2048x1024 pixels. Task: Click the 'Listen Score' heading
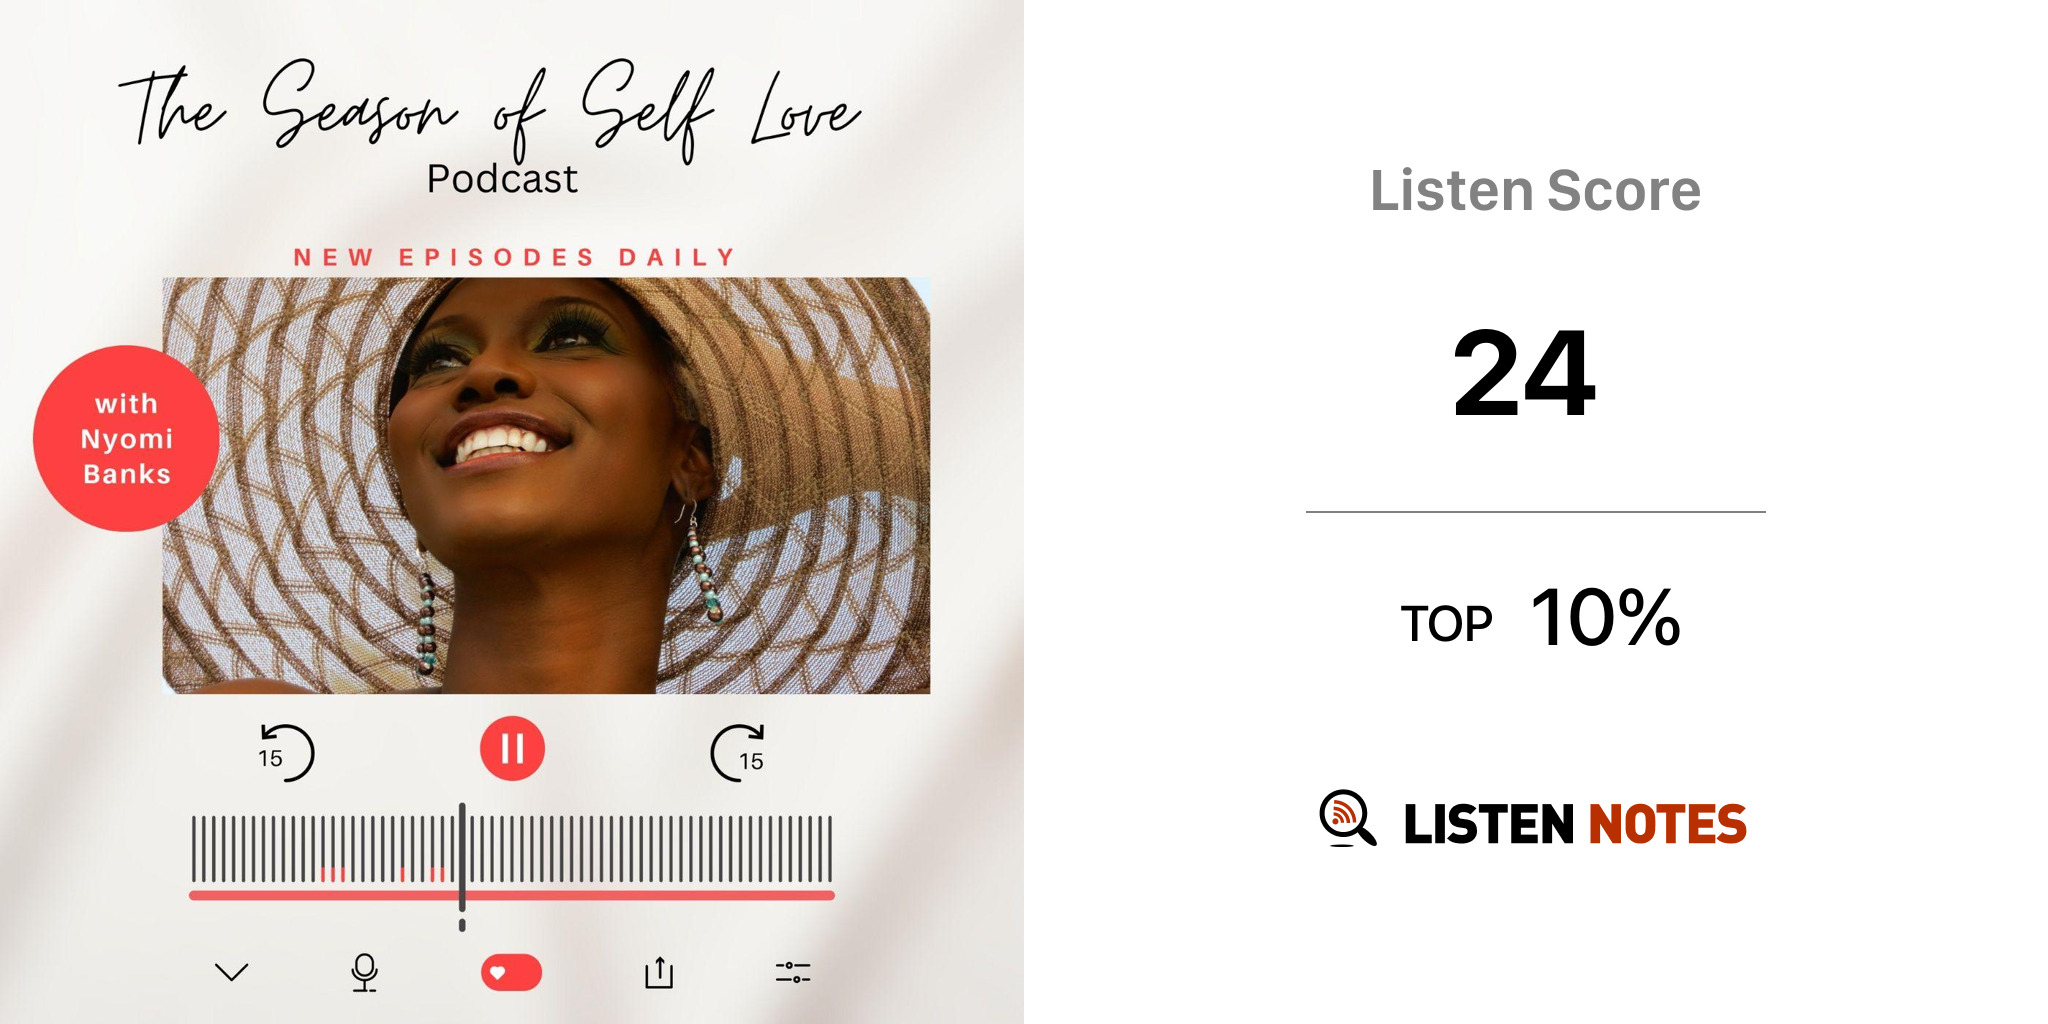point(1535,190)
